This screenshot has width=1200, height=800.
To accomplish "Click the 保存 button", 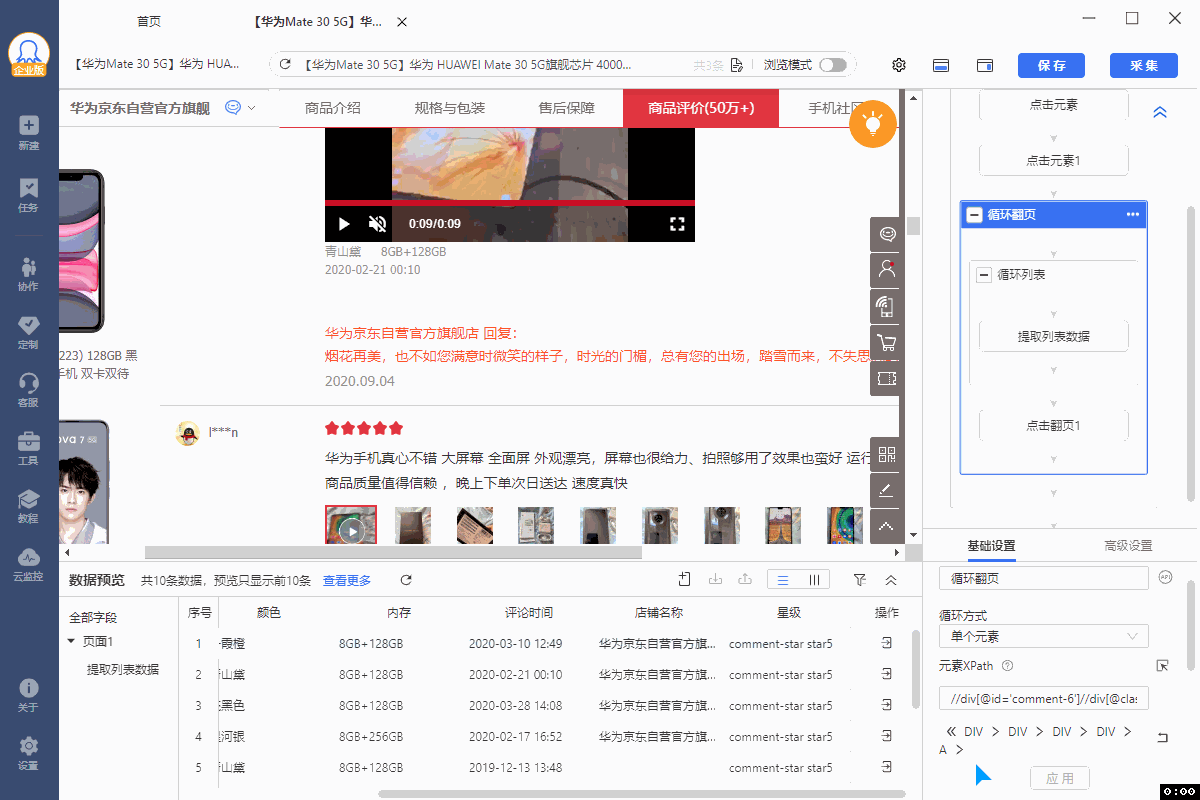I will (x=1051, y=65).
